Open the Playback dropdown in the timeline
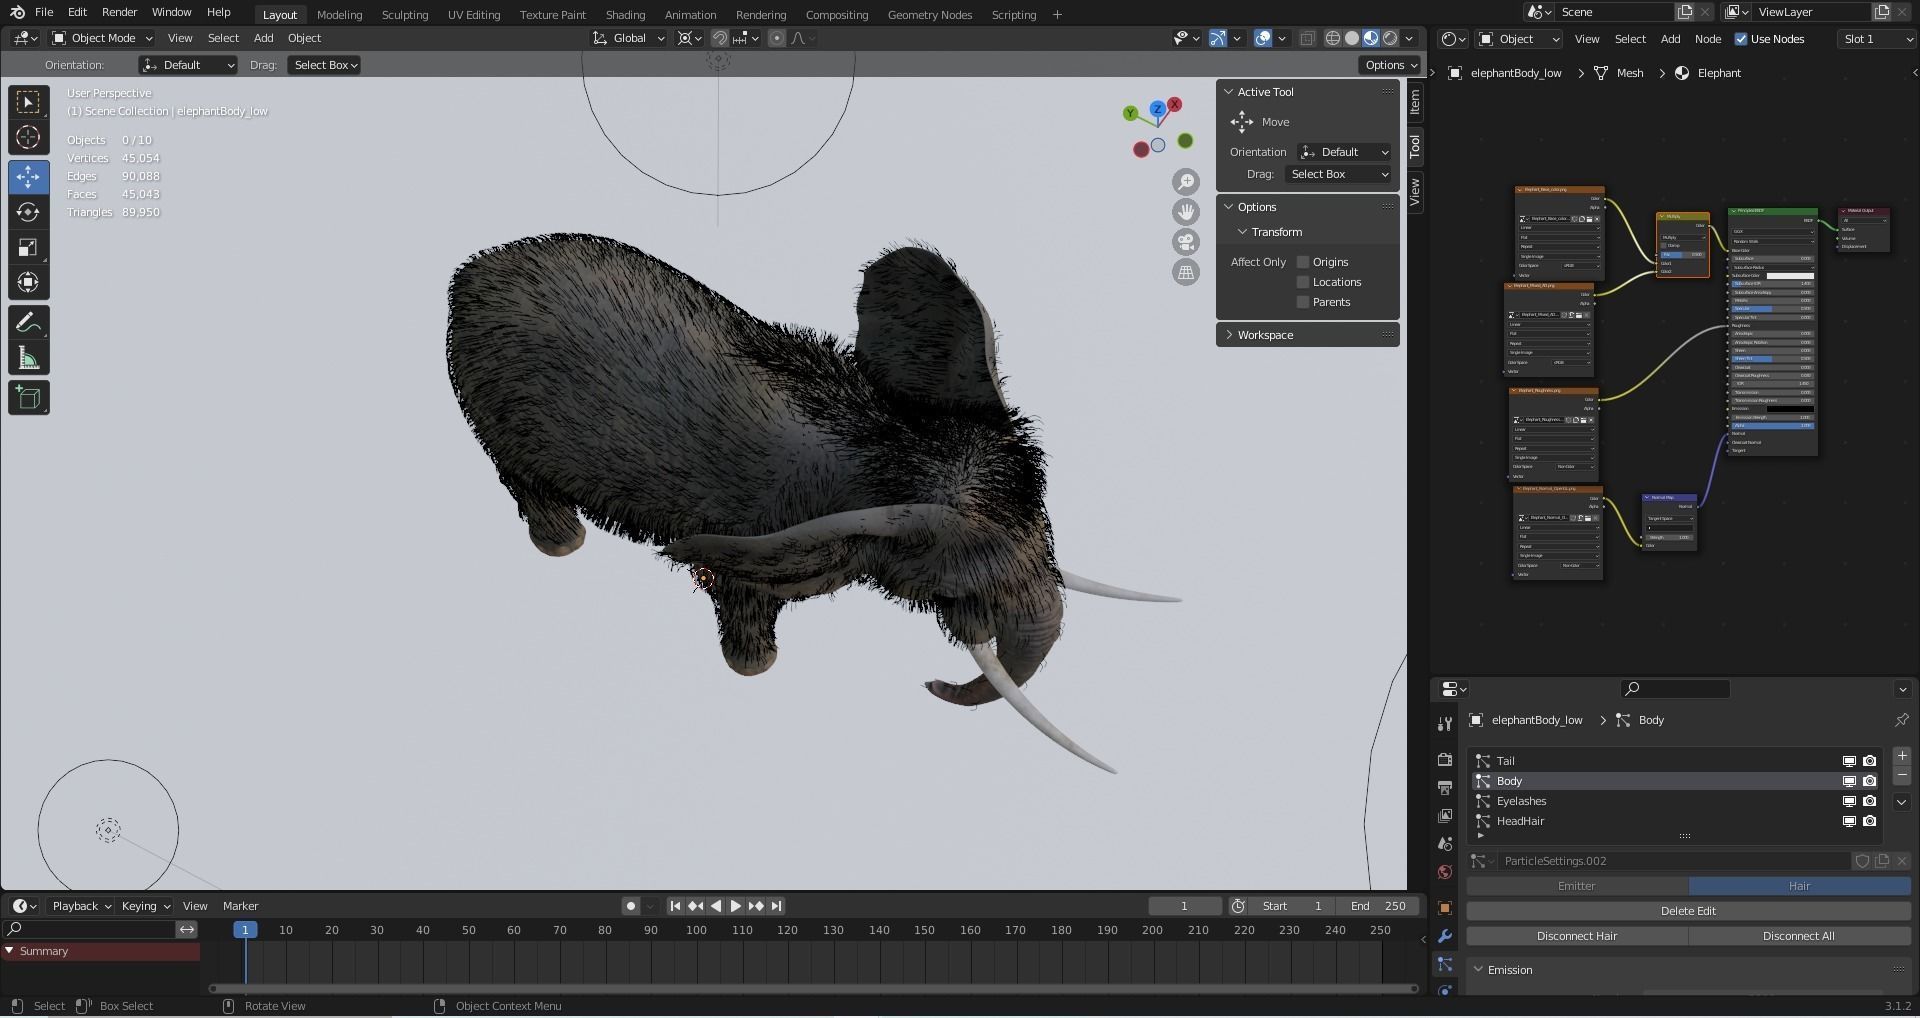 click(81, 906)
